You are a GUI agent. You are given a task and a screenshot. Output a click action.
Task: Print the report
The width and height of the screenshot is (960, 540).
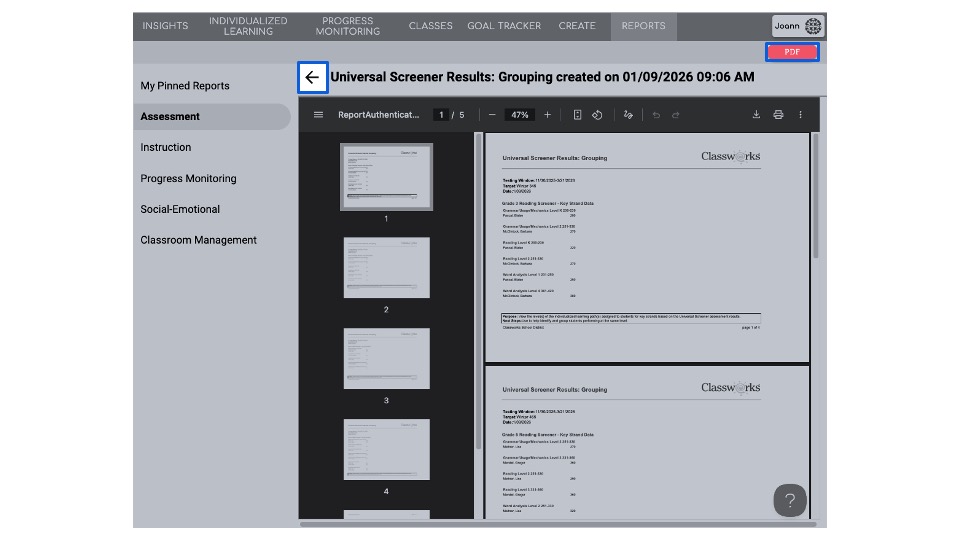[x=778, y=114]
